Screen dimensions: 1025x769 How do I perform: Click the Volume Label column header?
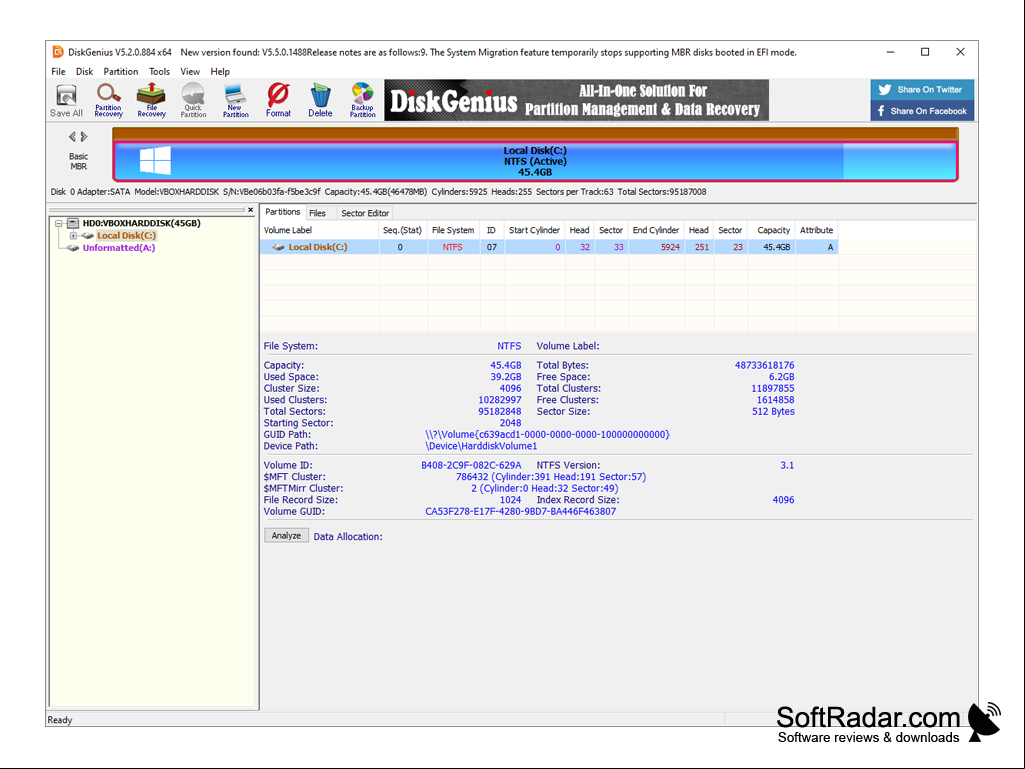[x=320, y=230]
